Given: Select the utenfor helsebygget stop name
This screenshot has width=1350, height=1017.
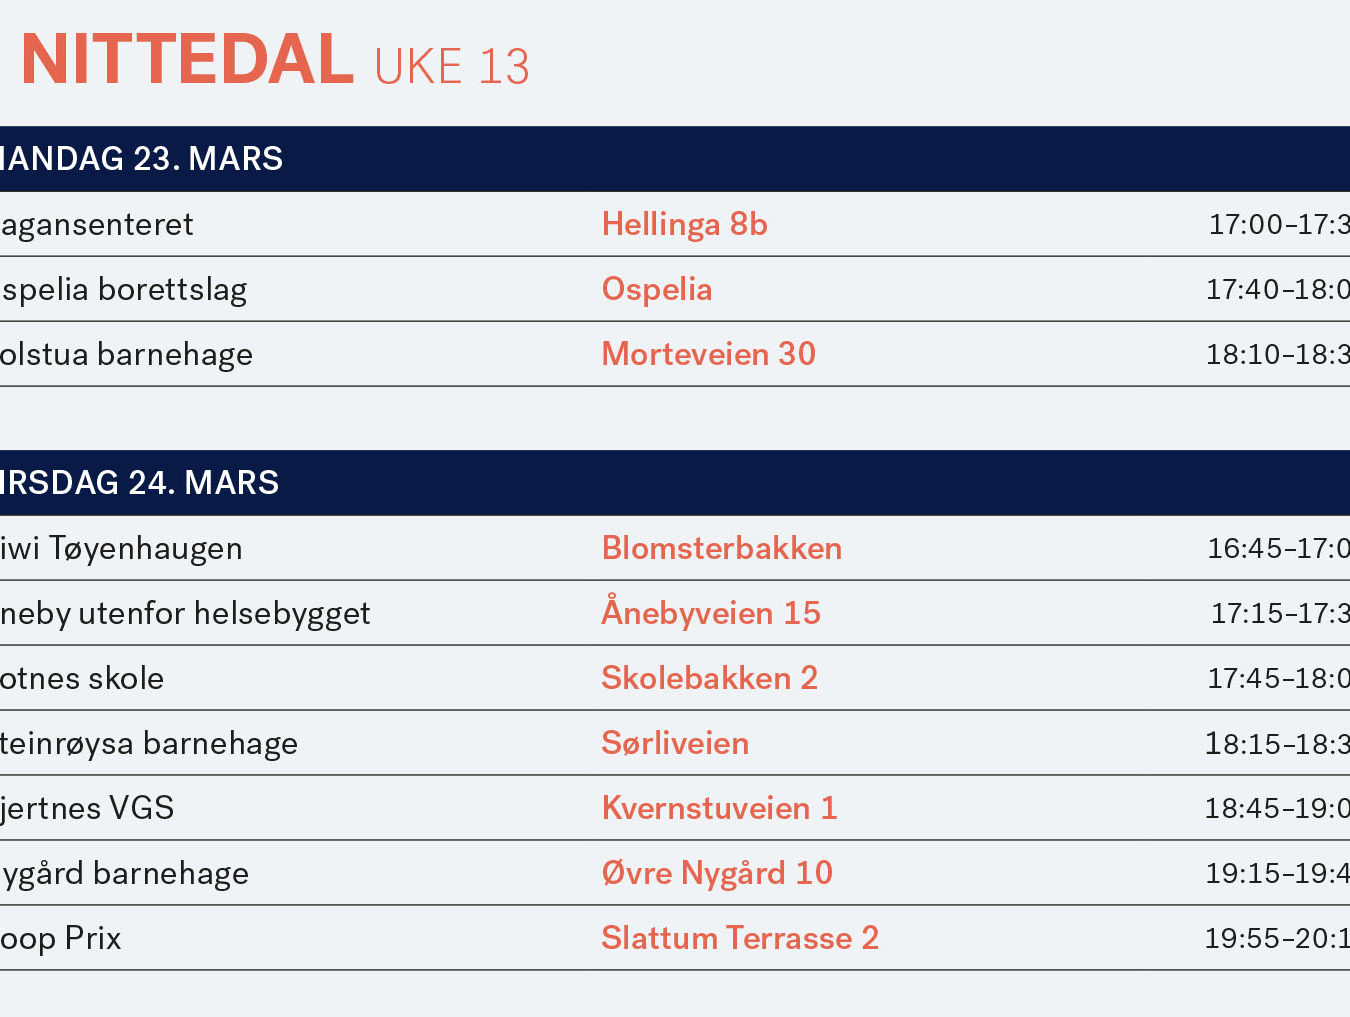Looking at the screenshot, I should (x=185, y=613).
